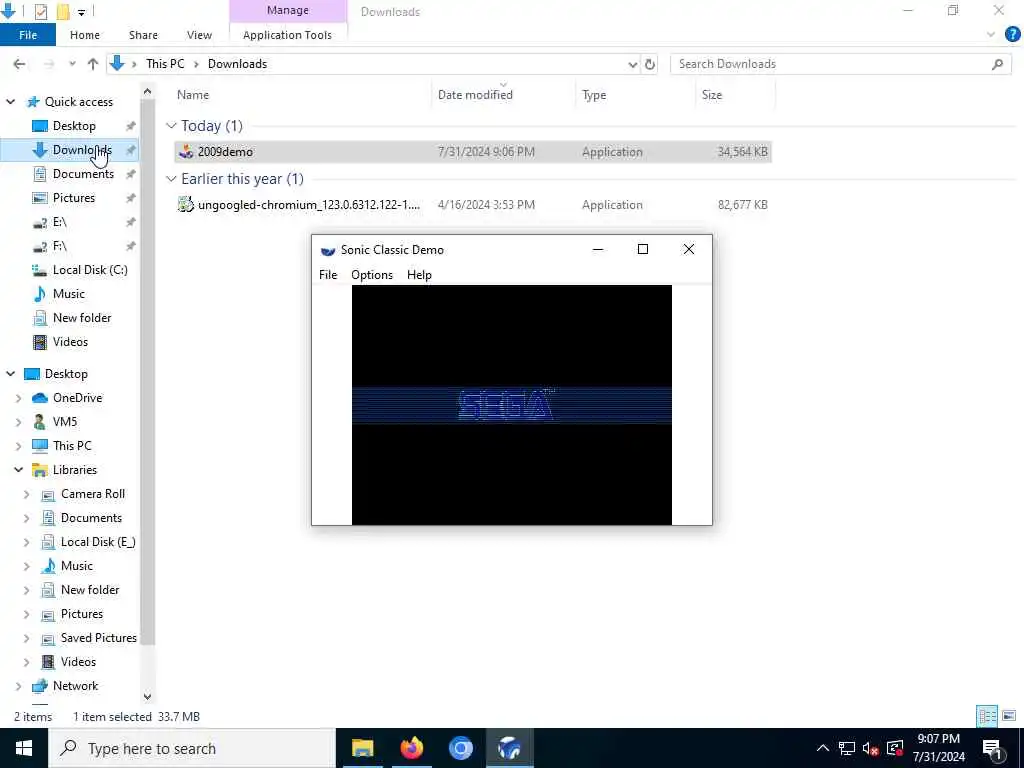Click the muted volume tray icon
1024x768 pixels.
(870, 748)
